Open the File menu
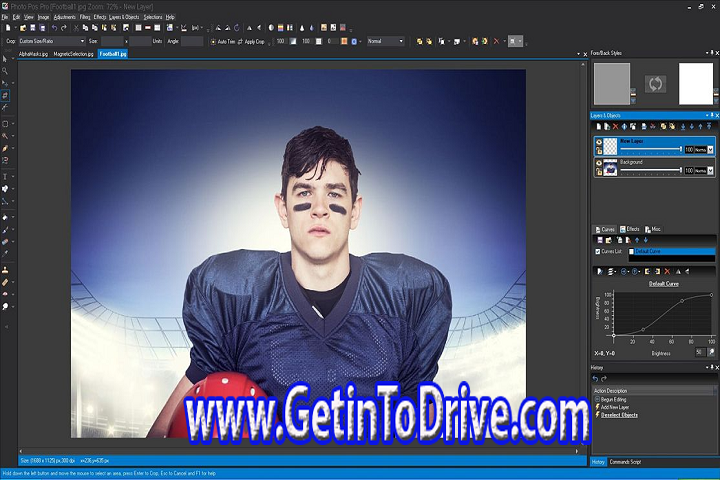720x480 pixels. [x=5, y=17]
